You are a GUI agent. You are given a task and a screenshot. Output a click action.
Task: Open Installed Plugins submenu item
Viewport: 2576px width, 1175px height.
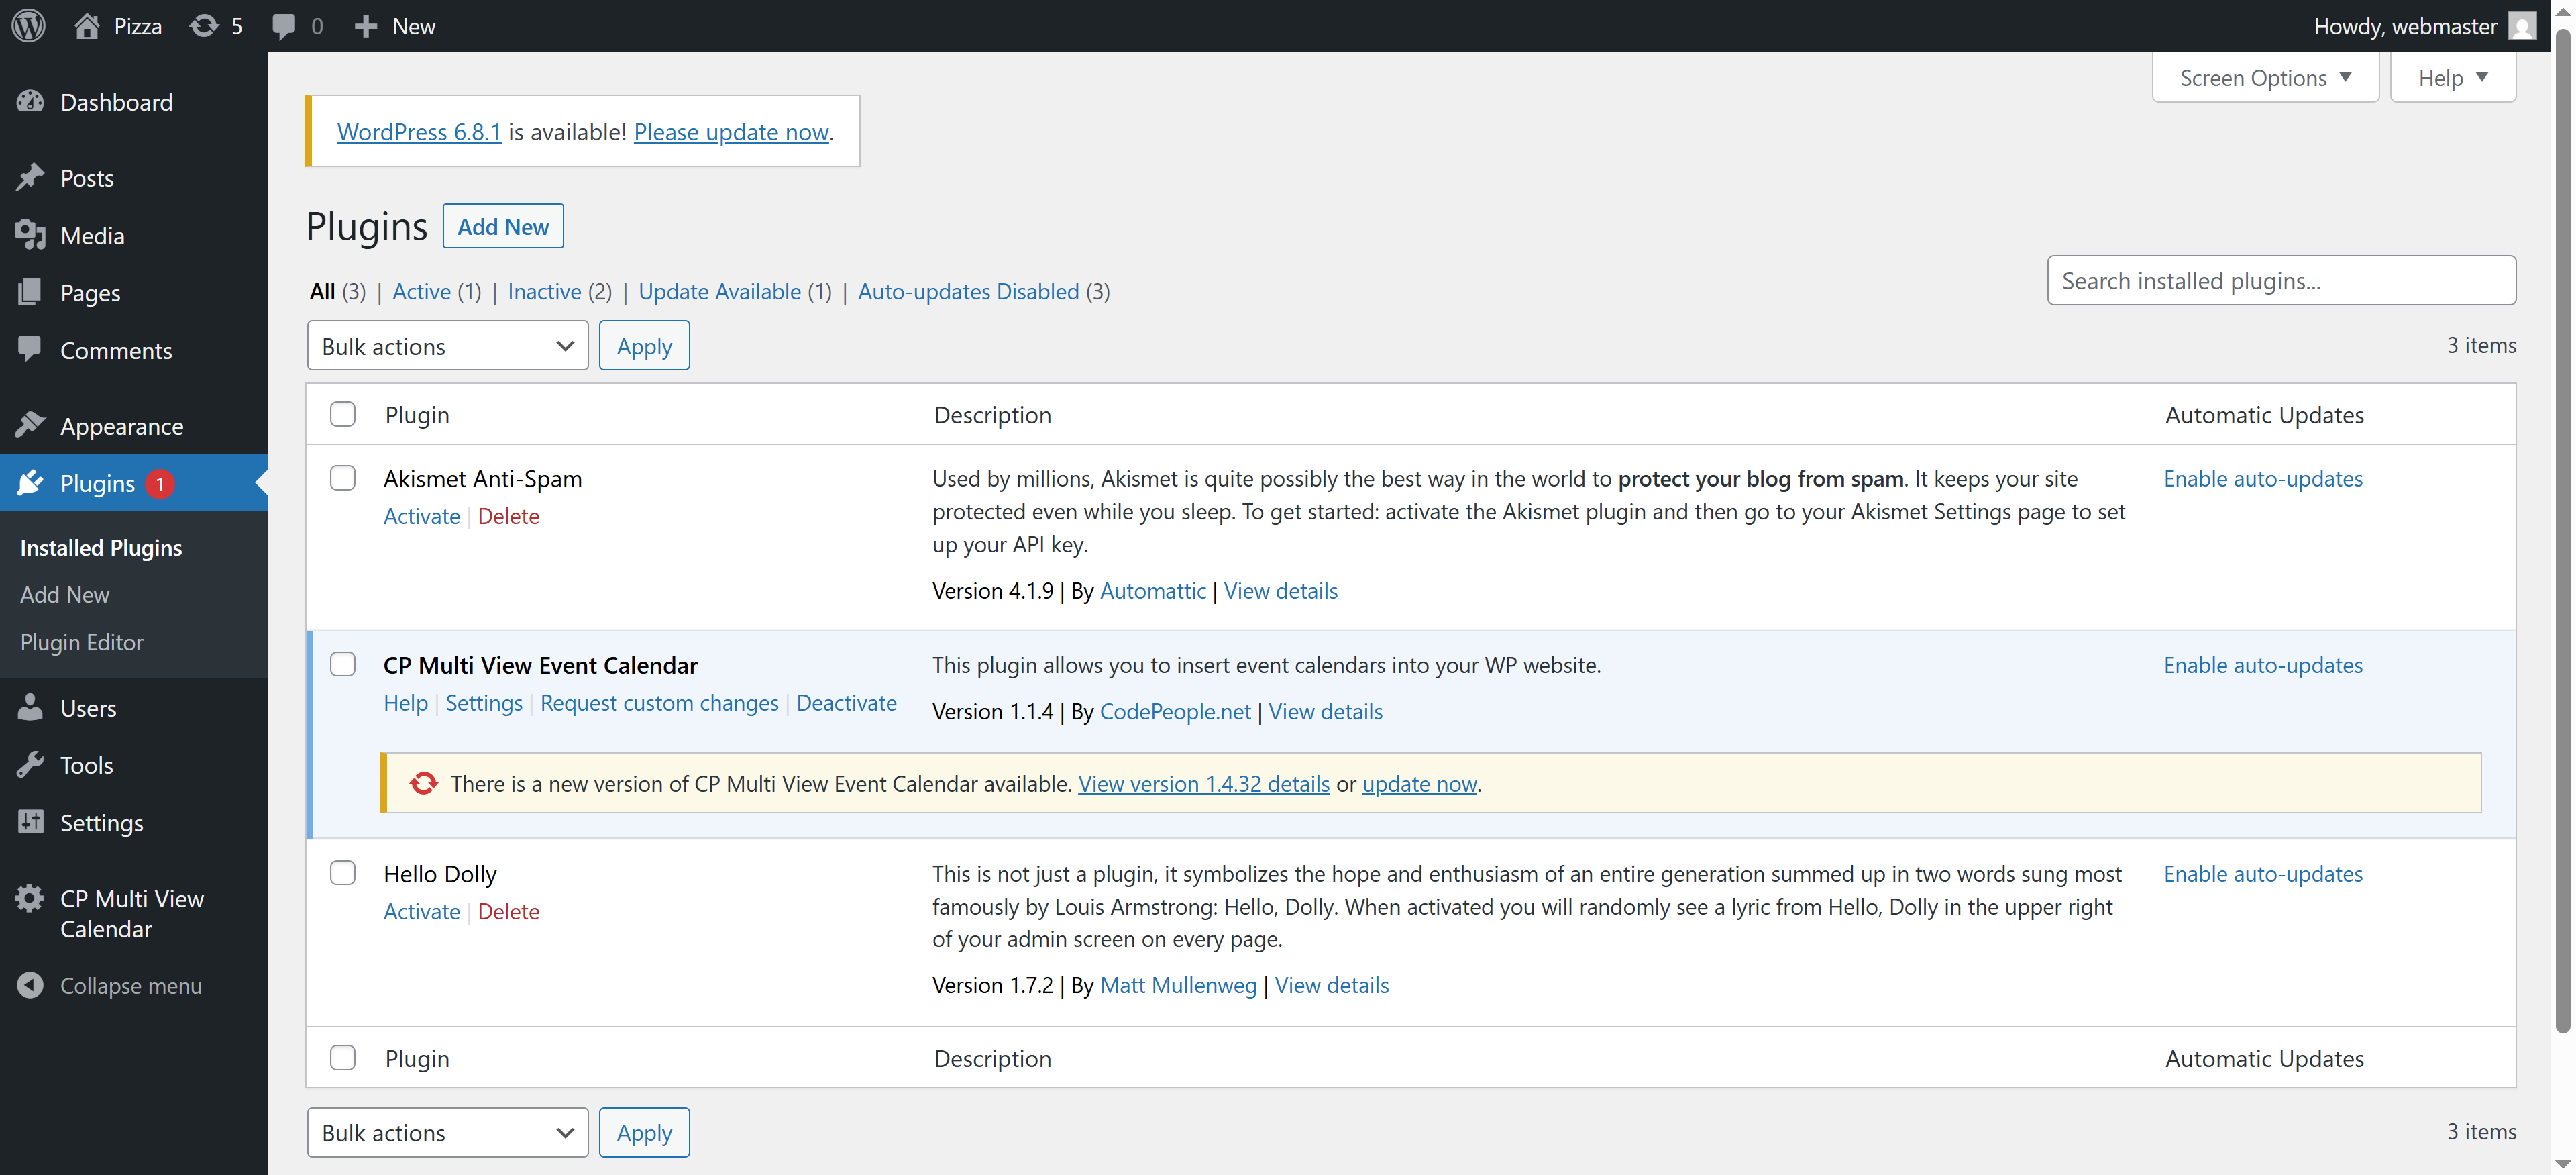point(101,547)
